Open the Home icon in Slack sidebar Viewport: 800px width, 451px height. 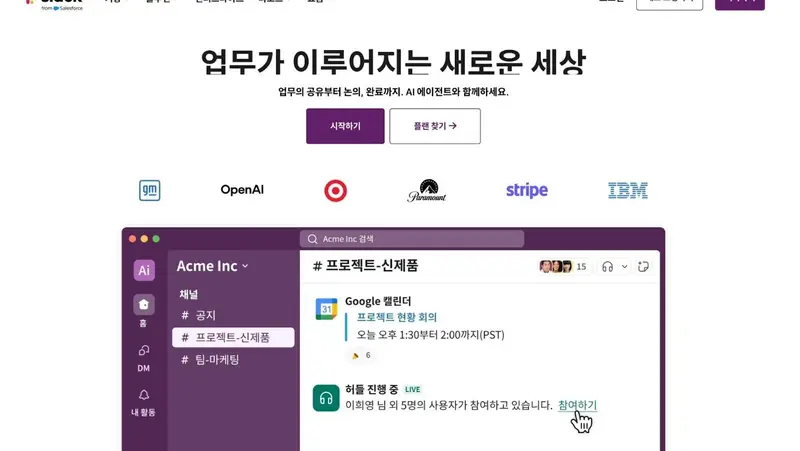144,305
